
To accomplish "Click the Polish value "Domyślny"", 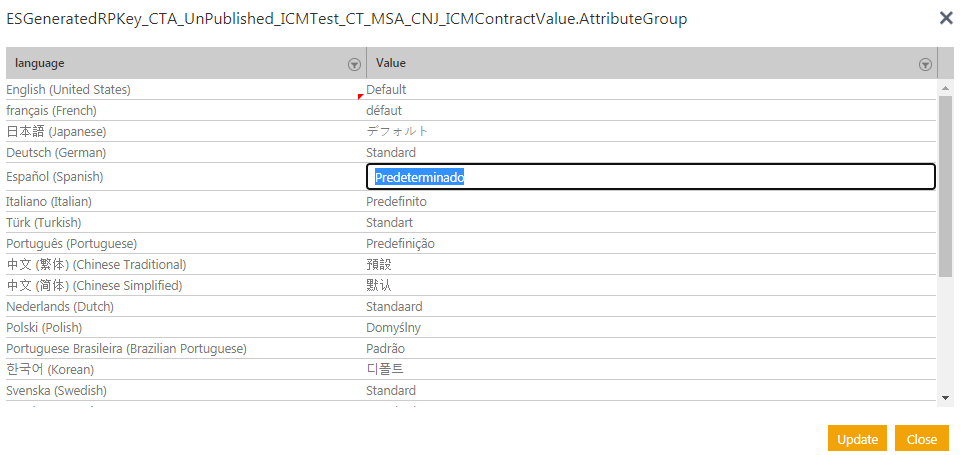I will point(394,328).
